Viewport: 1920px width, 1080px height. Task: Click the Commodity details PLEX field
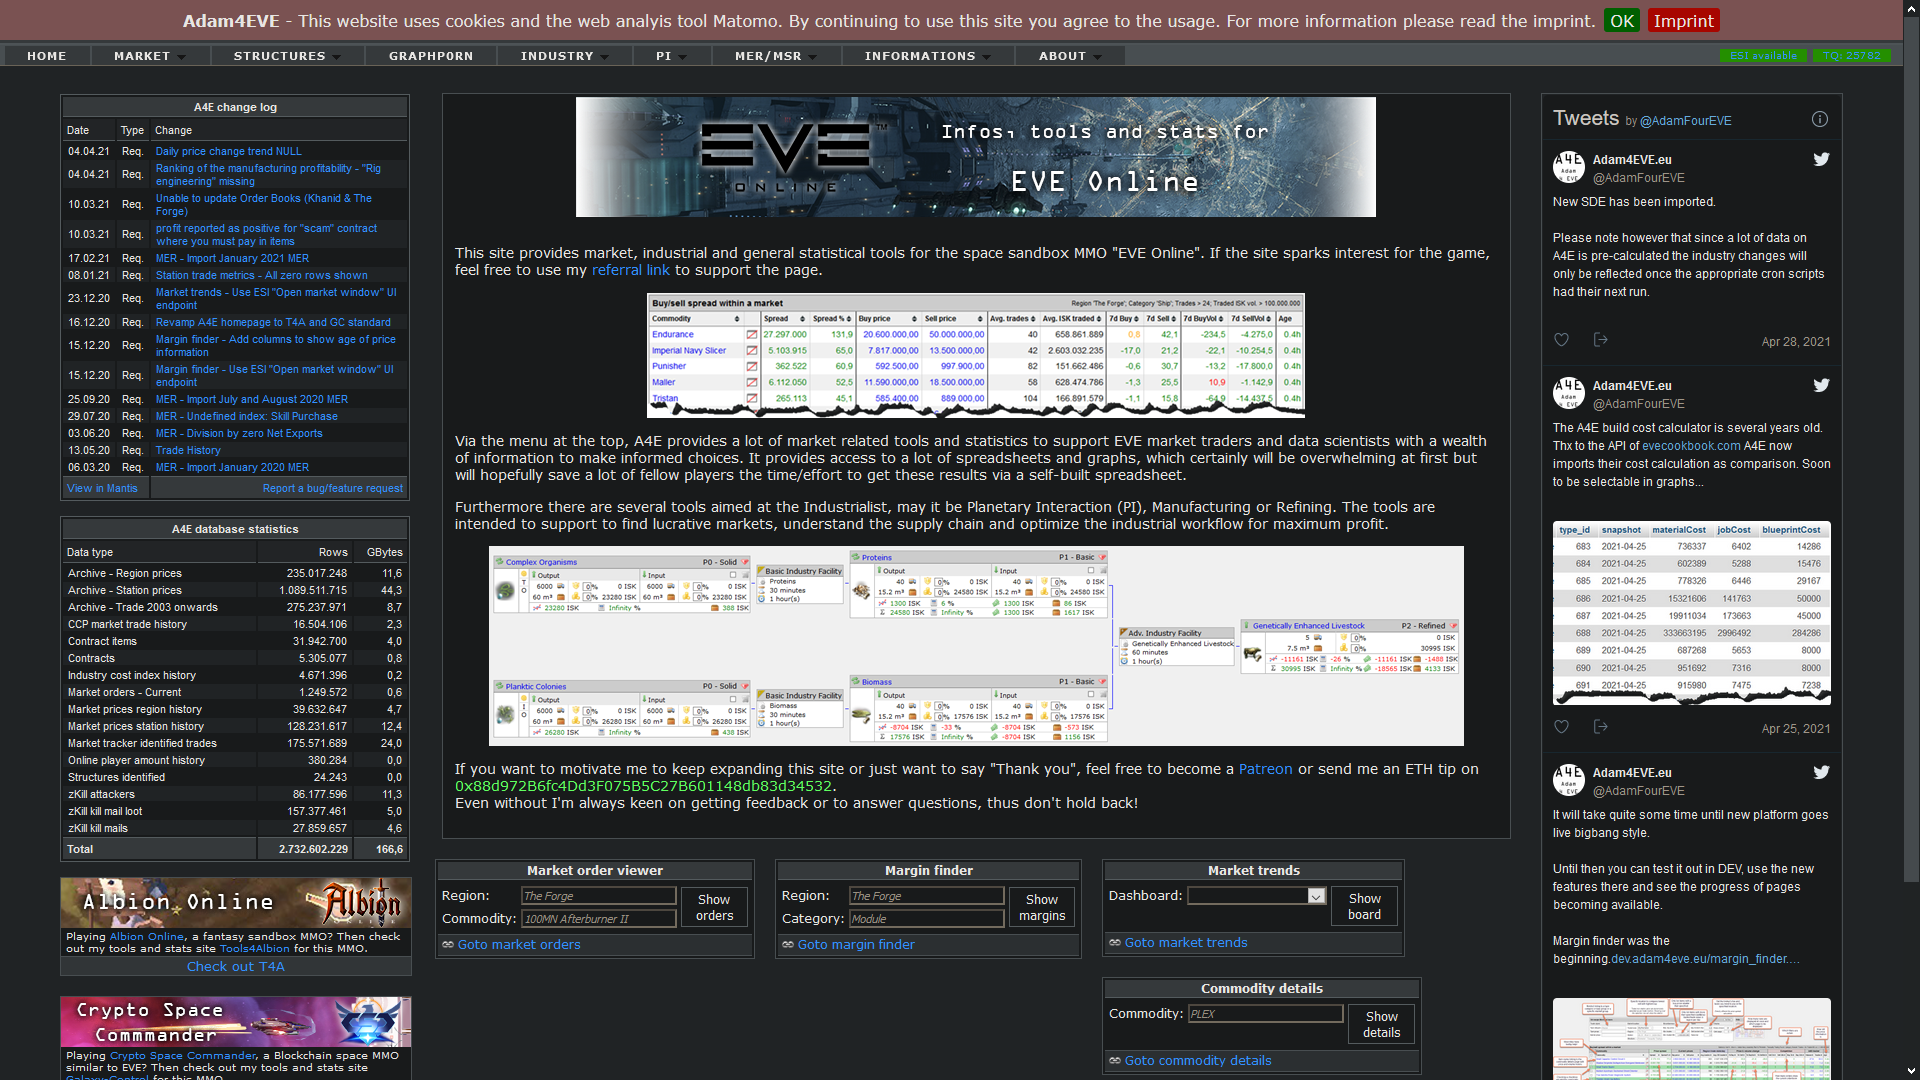tap(1265, 1013)
